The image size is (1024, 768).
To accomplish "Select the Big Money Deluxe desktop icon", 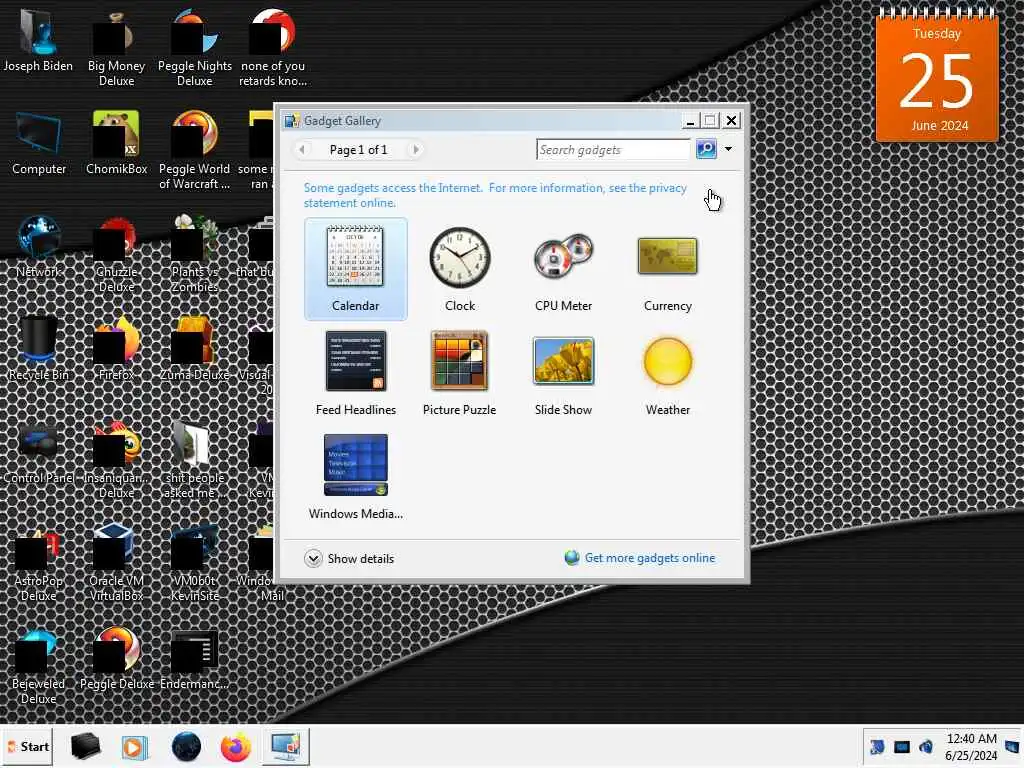I will pos(116,49).
